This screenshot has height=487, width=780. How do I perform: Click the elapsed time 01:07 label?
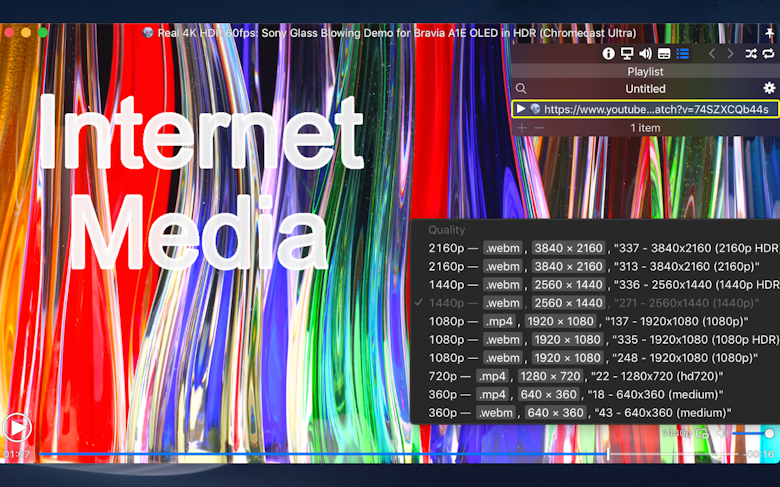(x=16, y=454)
